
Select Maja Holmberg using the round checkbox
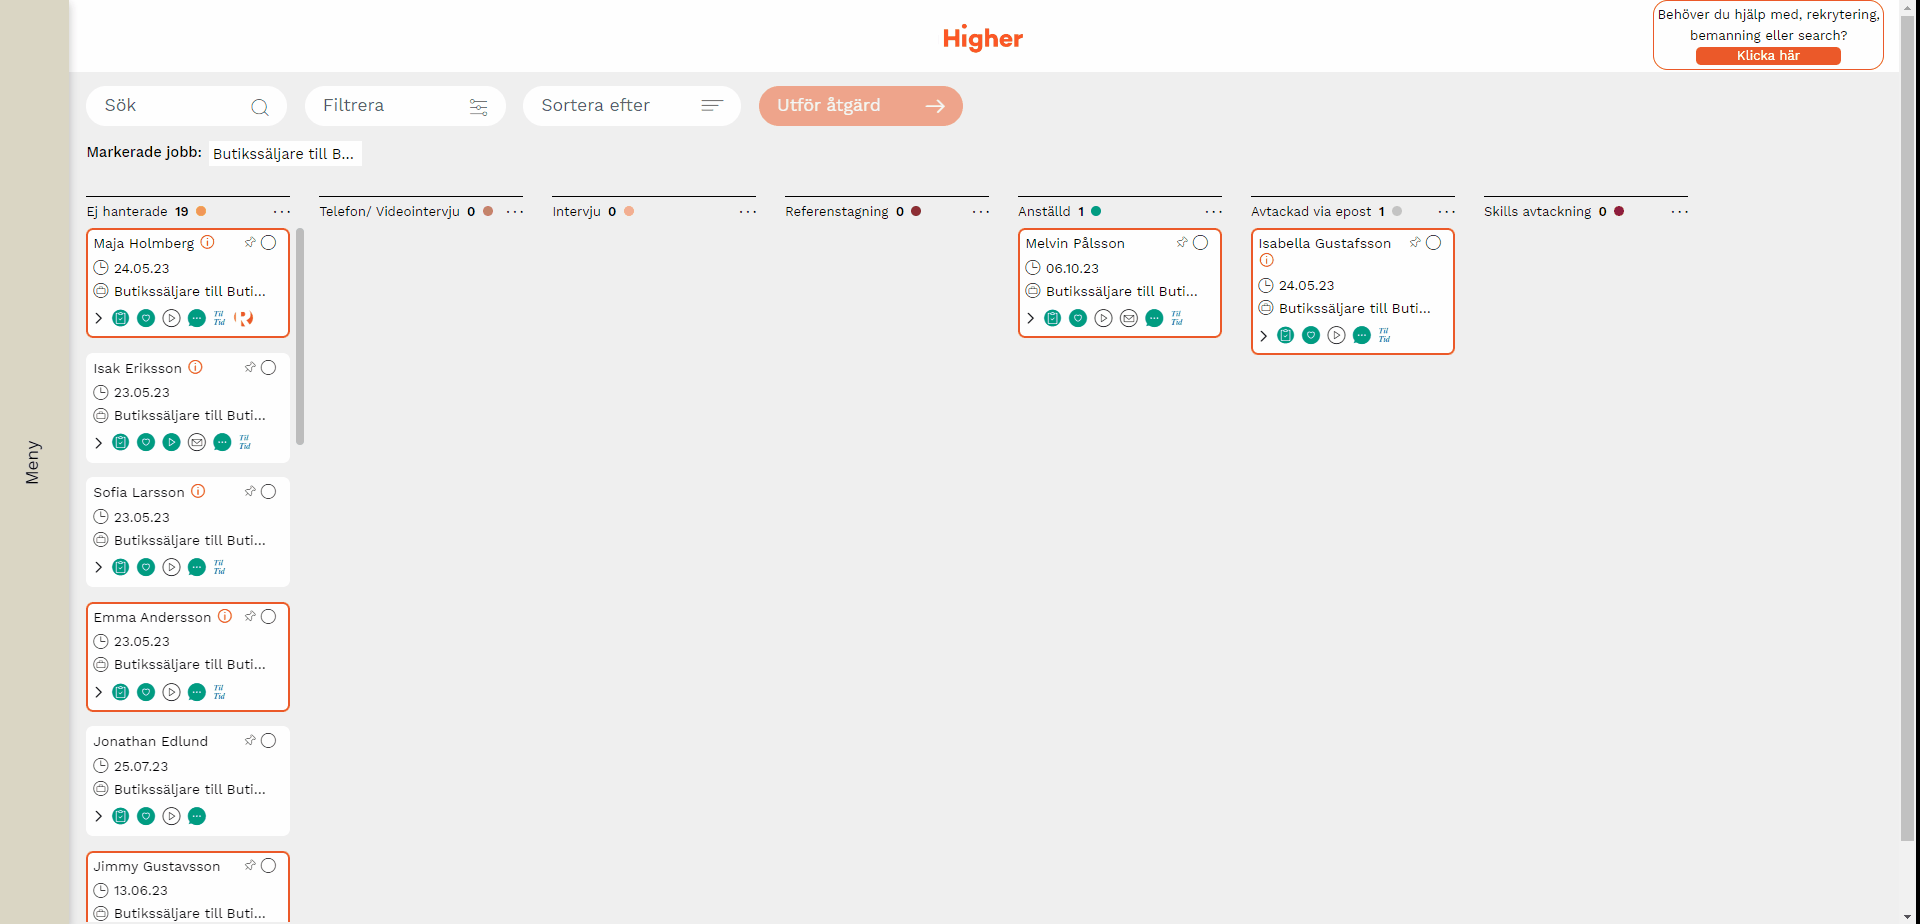269,243
